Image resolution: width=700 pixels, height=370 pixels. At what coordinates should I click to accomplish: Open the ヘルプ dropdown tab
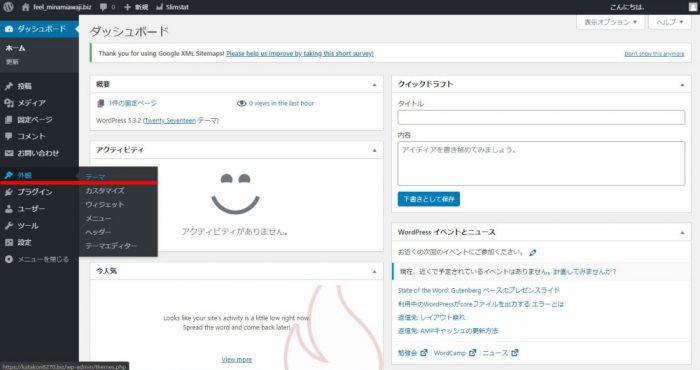point(670,22)
